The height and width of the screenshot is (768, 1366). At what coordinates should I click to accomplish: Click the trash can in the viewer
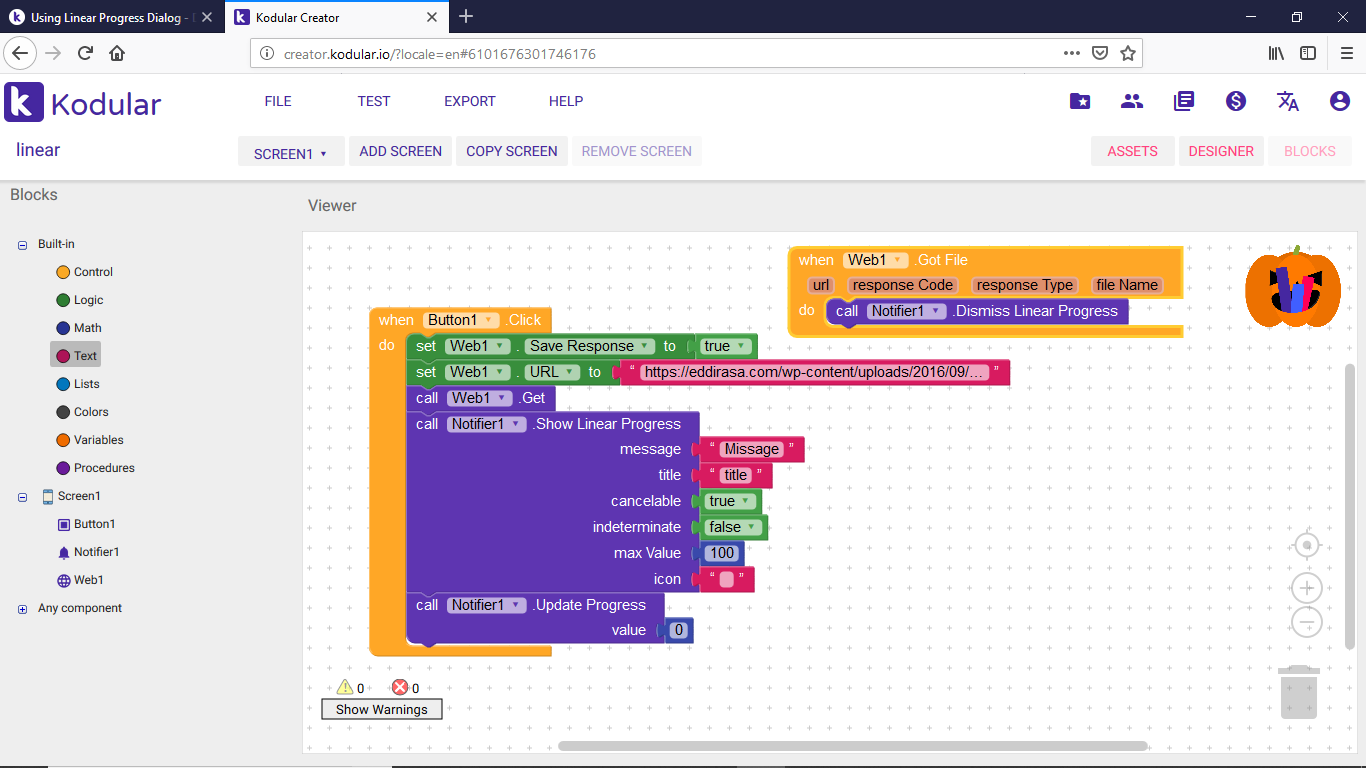(1299, 692)
